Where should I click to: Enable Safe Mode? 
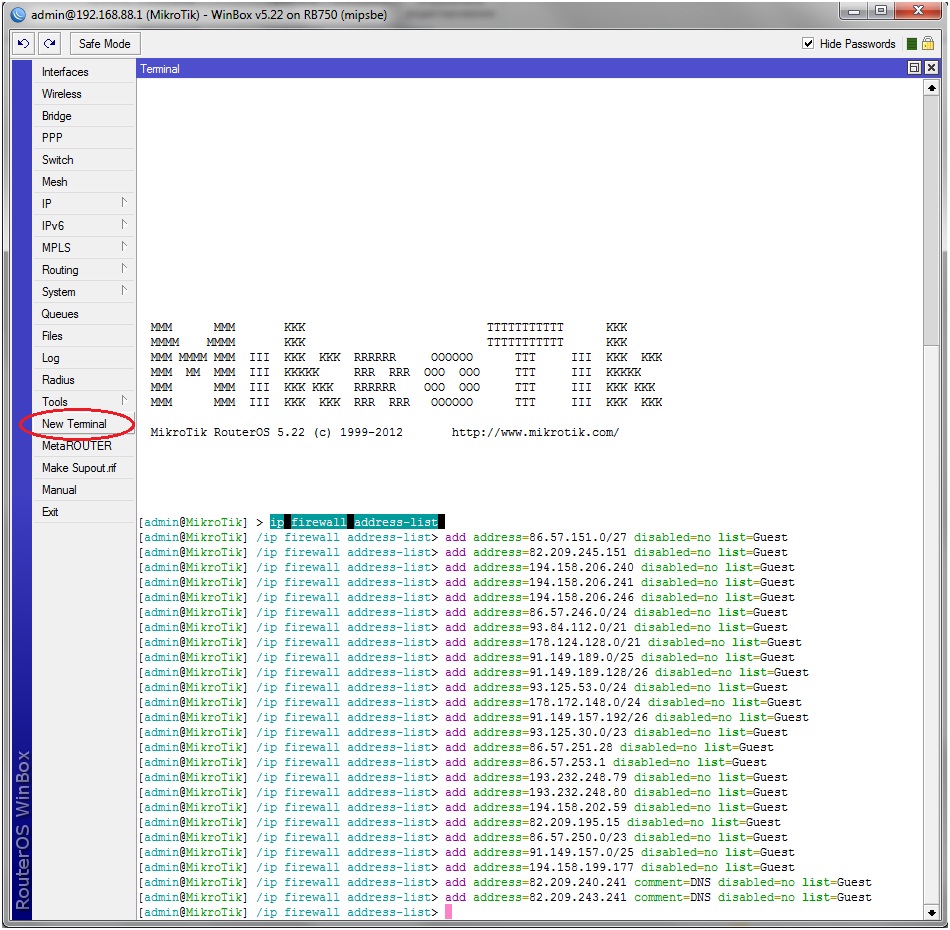click(104, 44)
